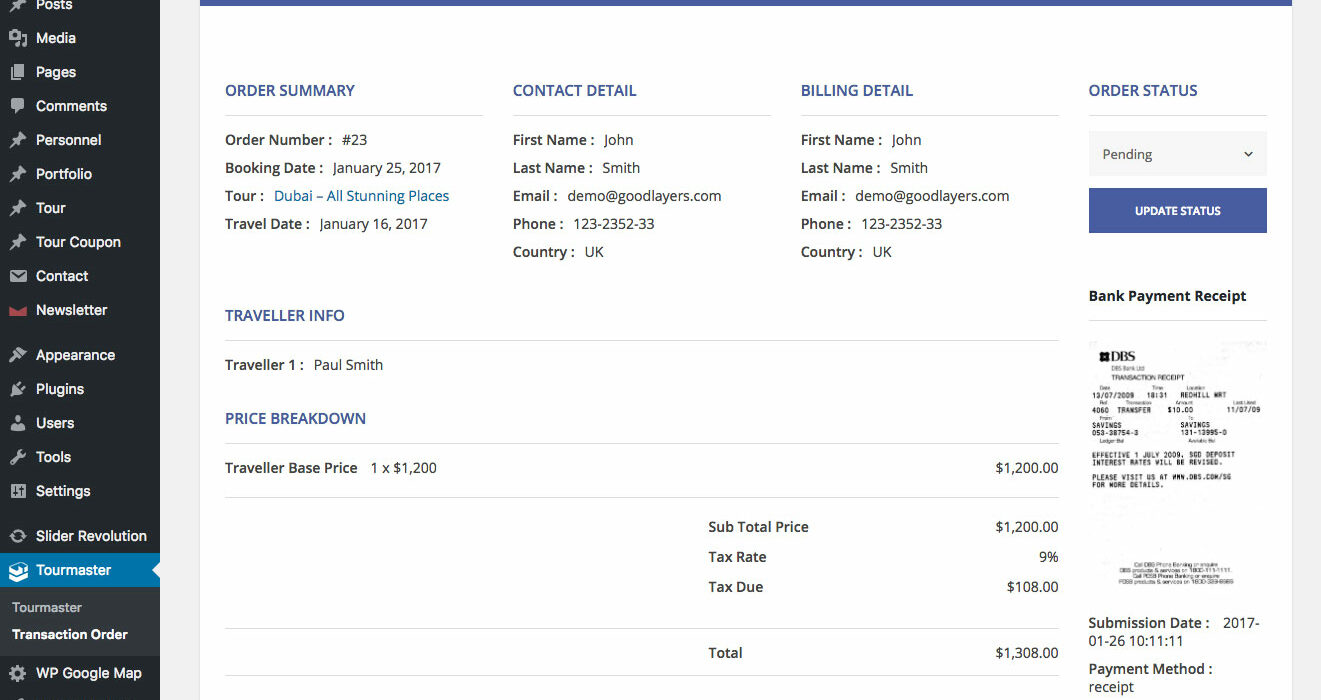Click the Users person icon
The width and height of the screenshot is (1321, 700).
(x=18, y=423)
